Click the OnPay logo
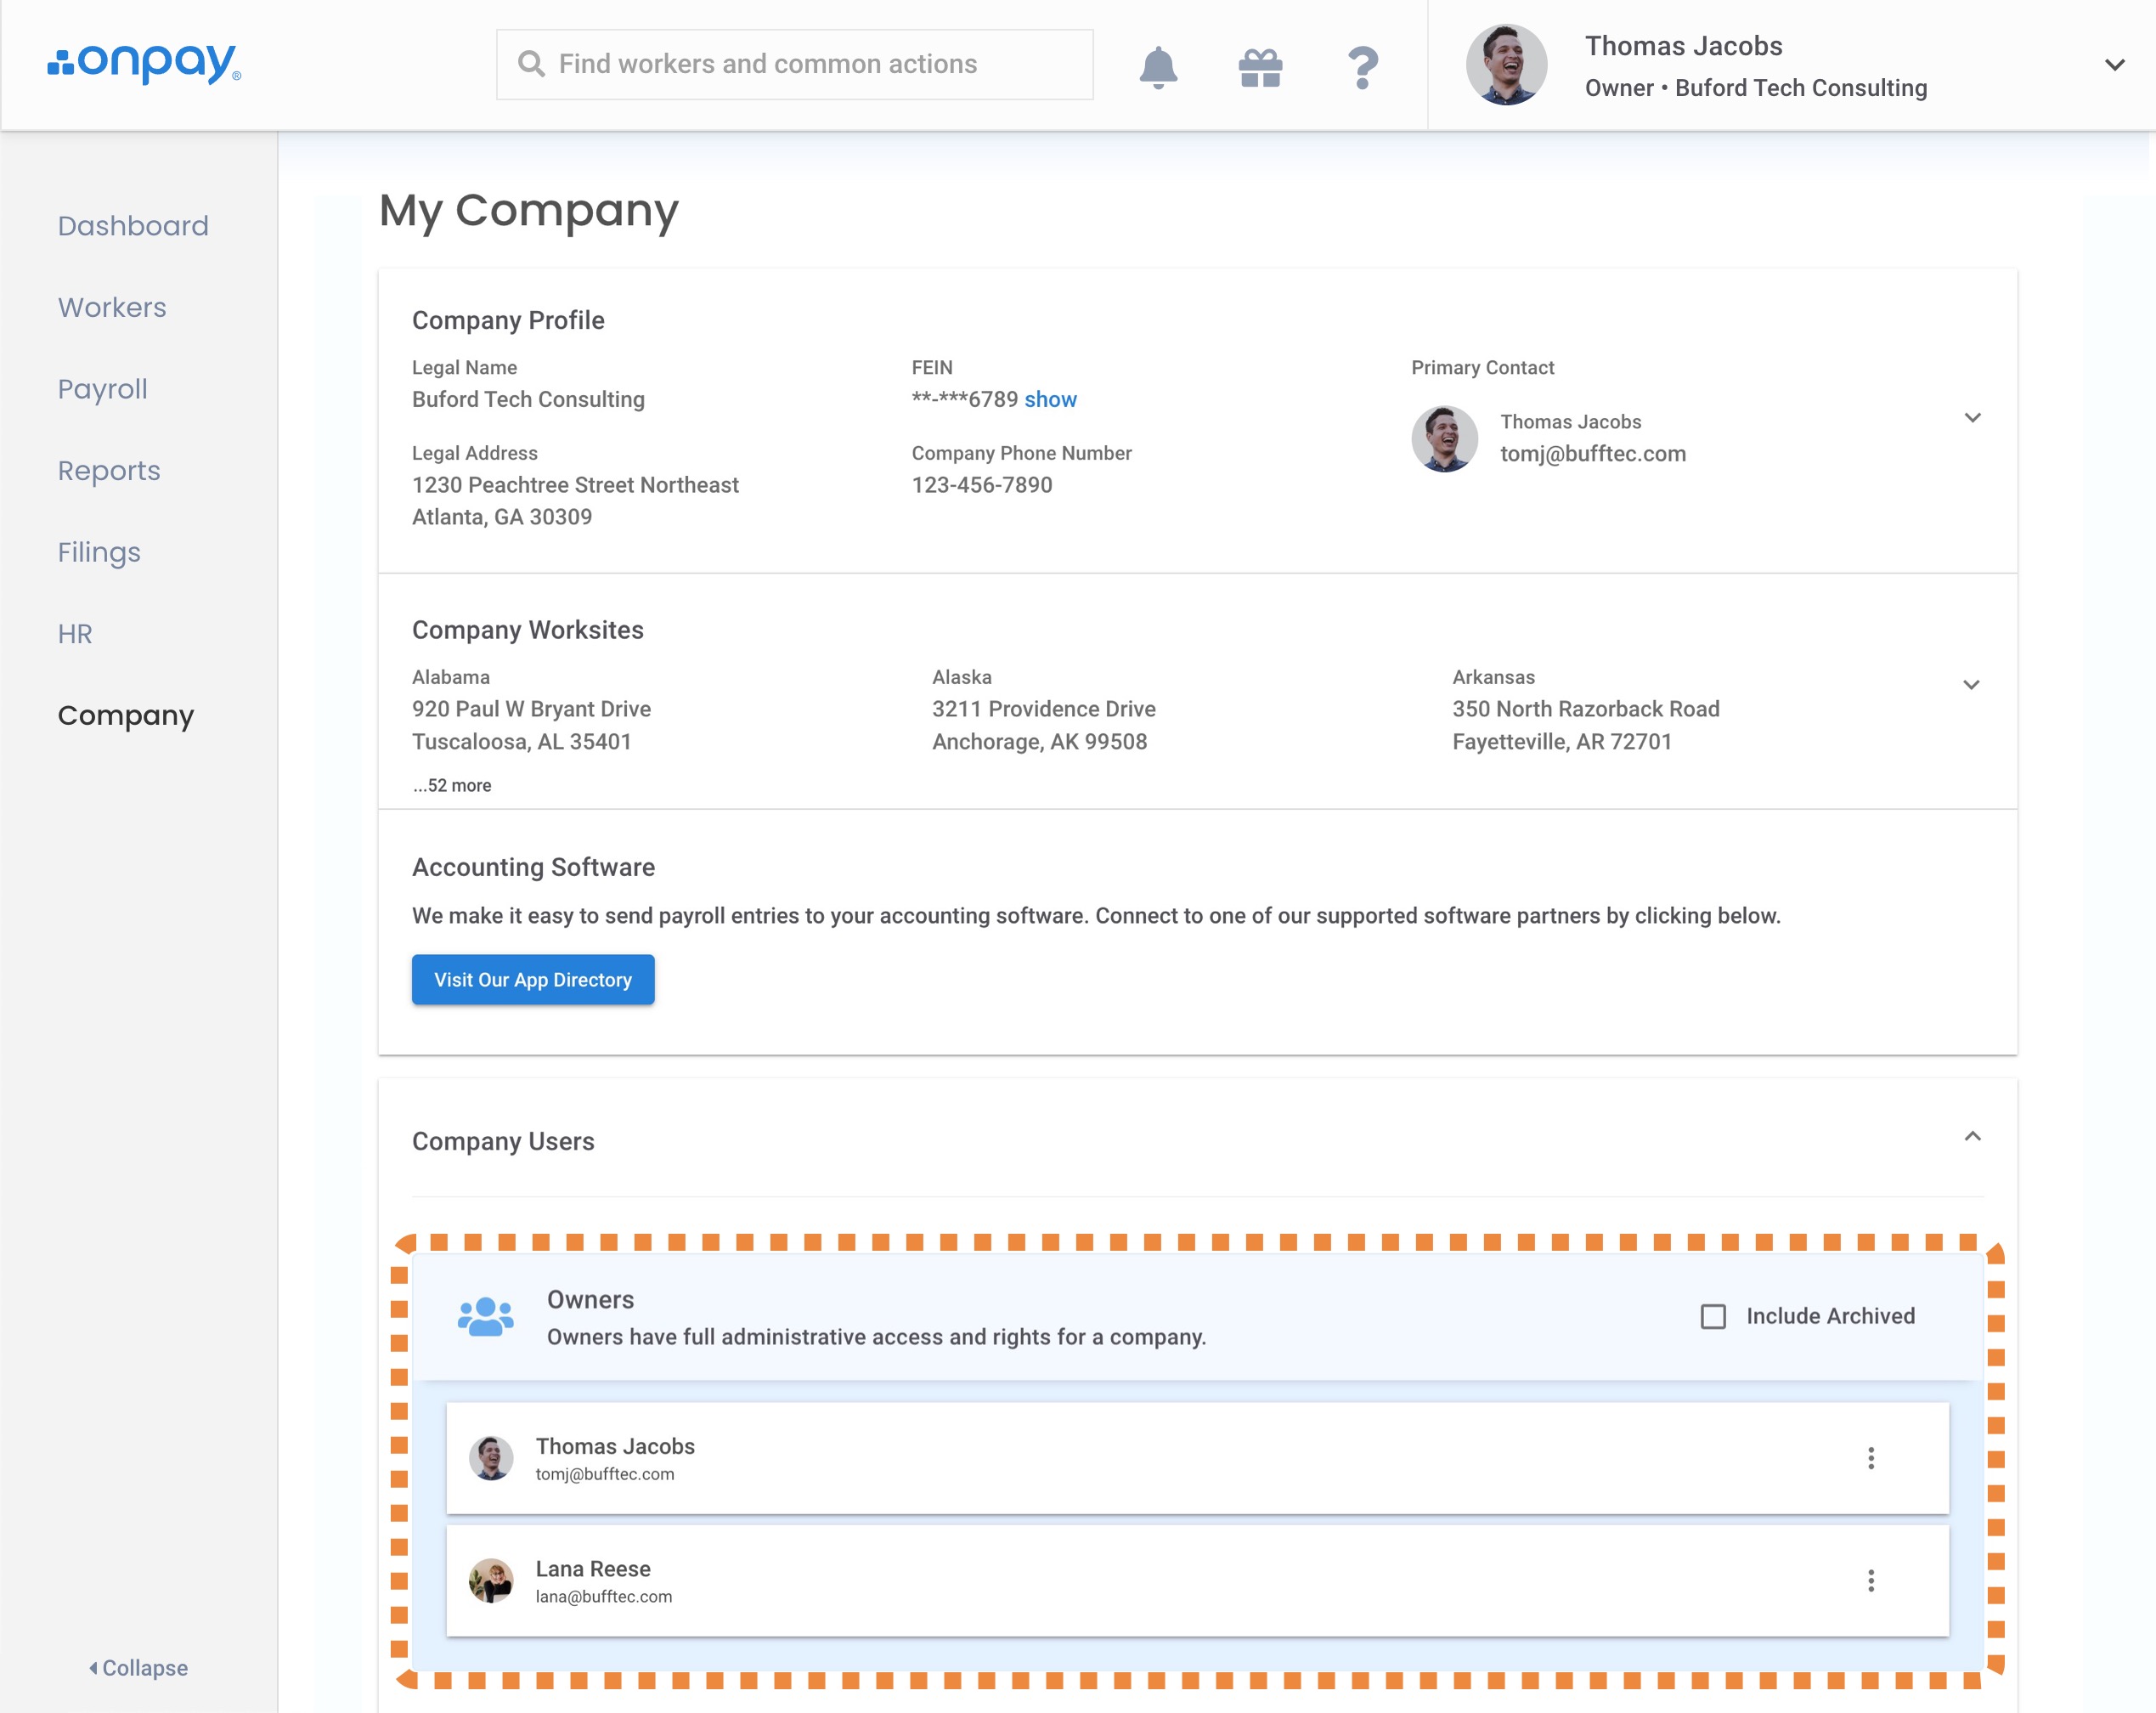 (x=144, y=63)
